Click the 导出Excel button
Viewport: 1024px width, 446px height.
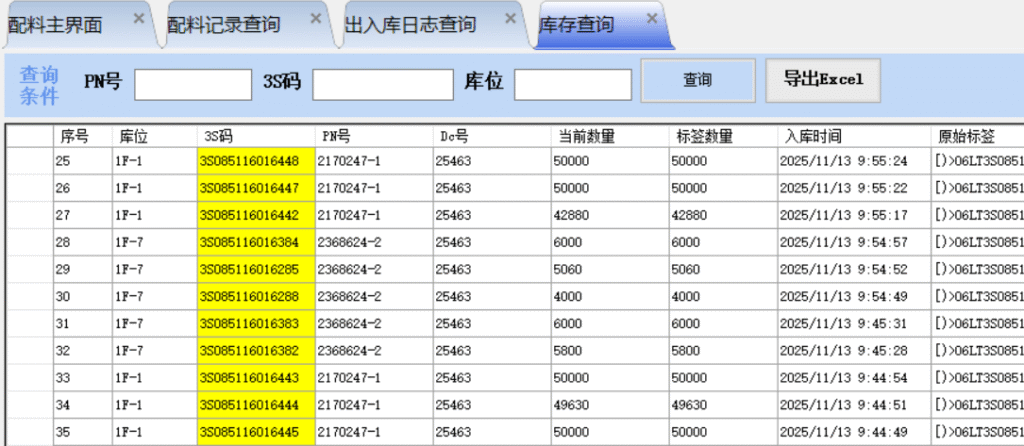[x=823, y=81]
